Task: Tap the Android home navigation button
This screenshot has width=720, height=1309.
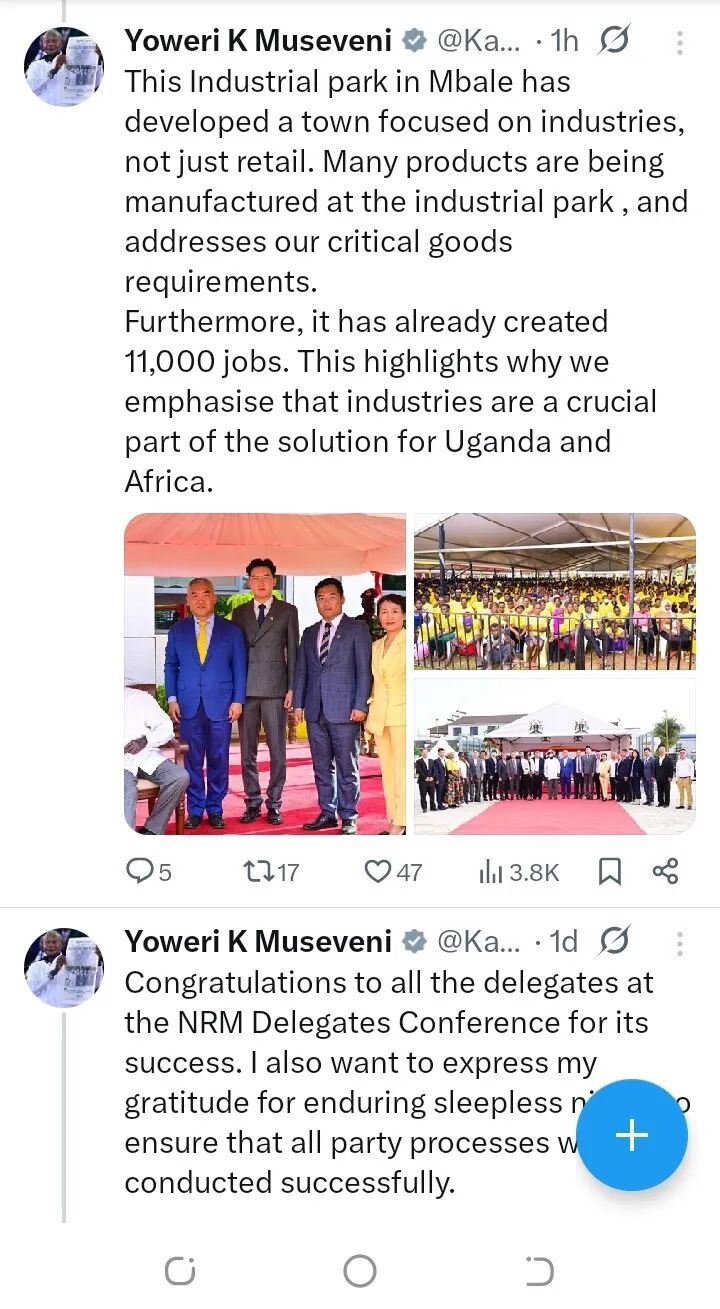Action: (x=360, y=1271)
